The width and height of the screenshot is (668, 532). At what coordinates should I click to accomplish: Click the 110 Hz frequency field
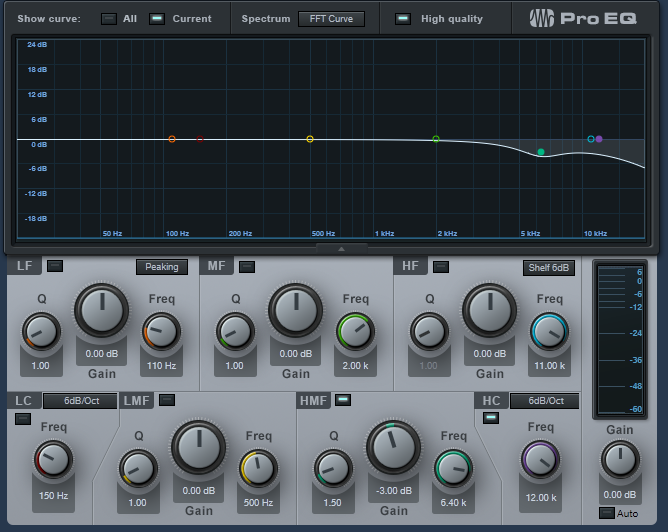coord(161,366)
